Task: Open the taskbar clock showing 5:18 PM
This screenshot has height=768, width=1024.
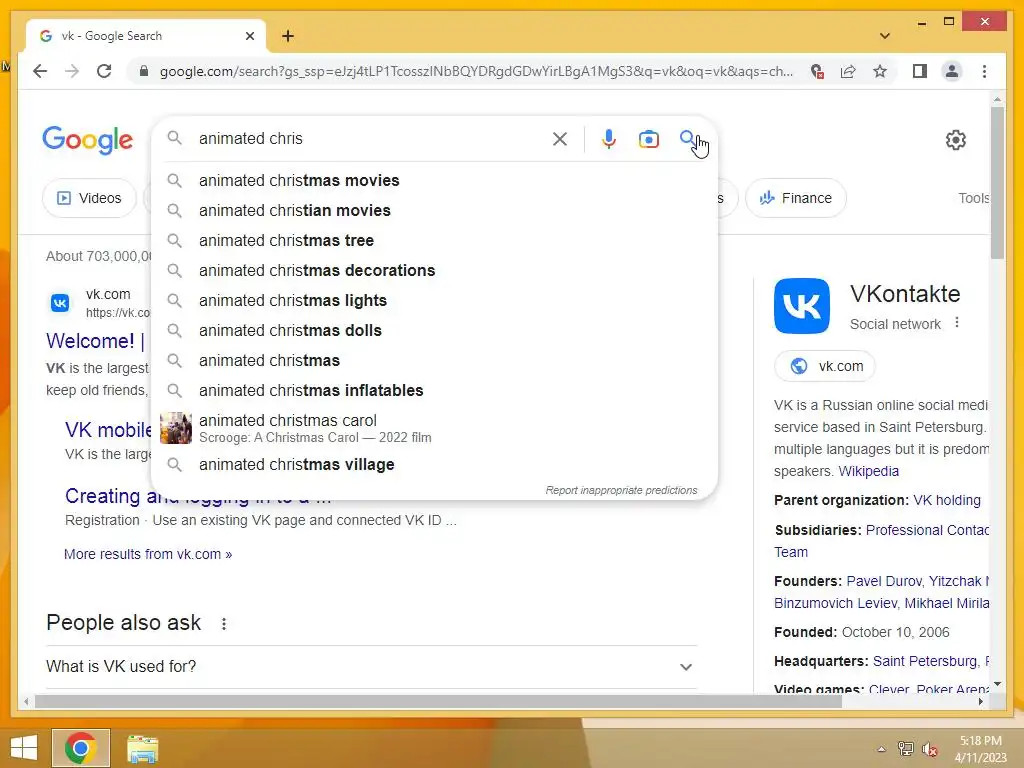Action: tap(980, 749)
